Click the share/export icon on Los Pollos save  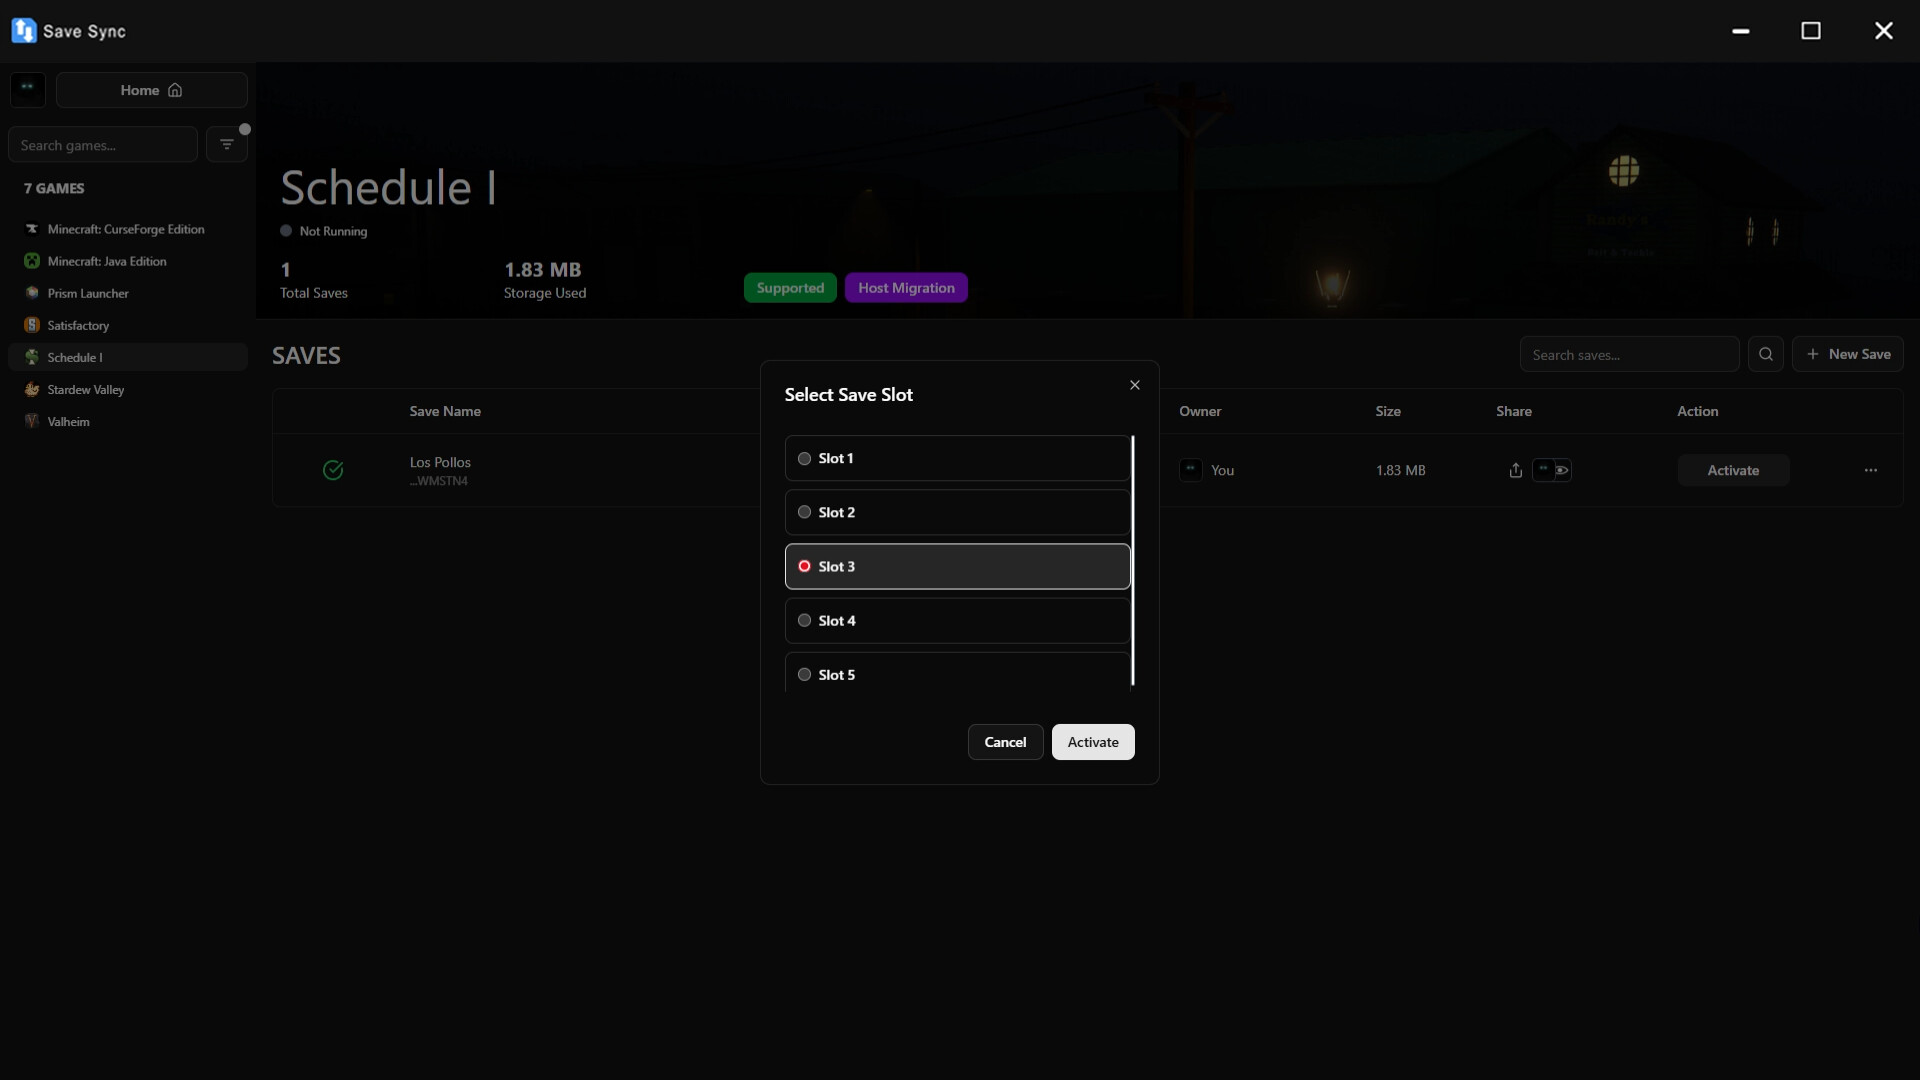point(1514,470)
